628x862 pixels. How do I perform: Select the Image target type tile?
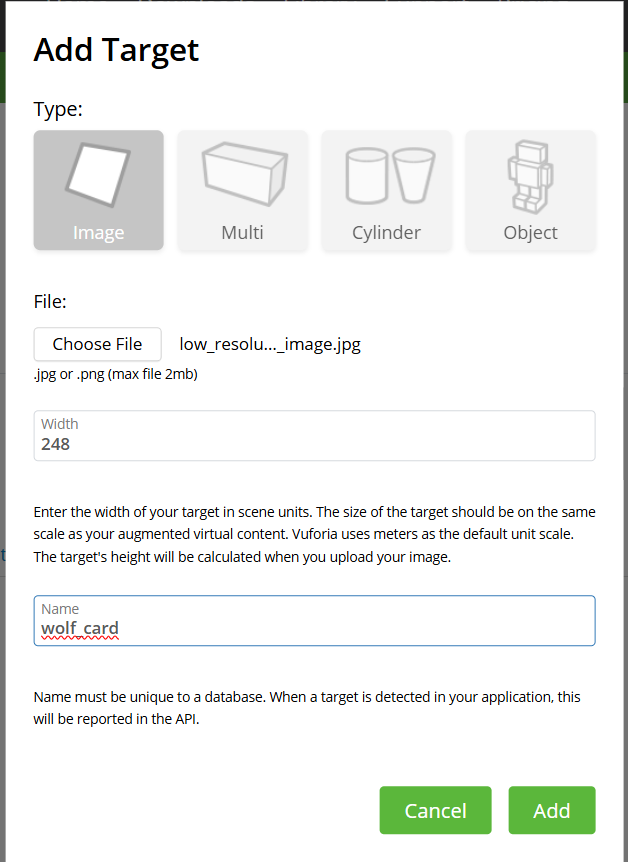tap(98, 190)
